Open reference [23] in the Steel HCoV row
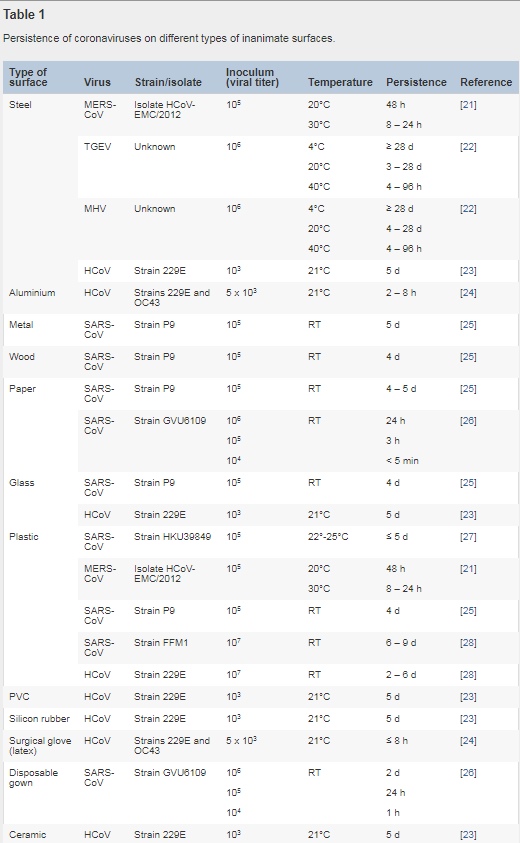The width and height of the screenshot is (520, 843). coord(468,271)
